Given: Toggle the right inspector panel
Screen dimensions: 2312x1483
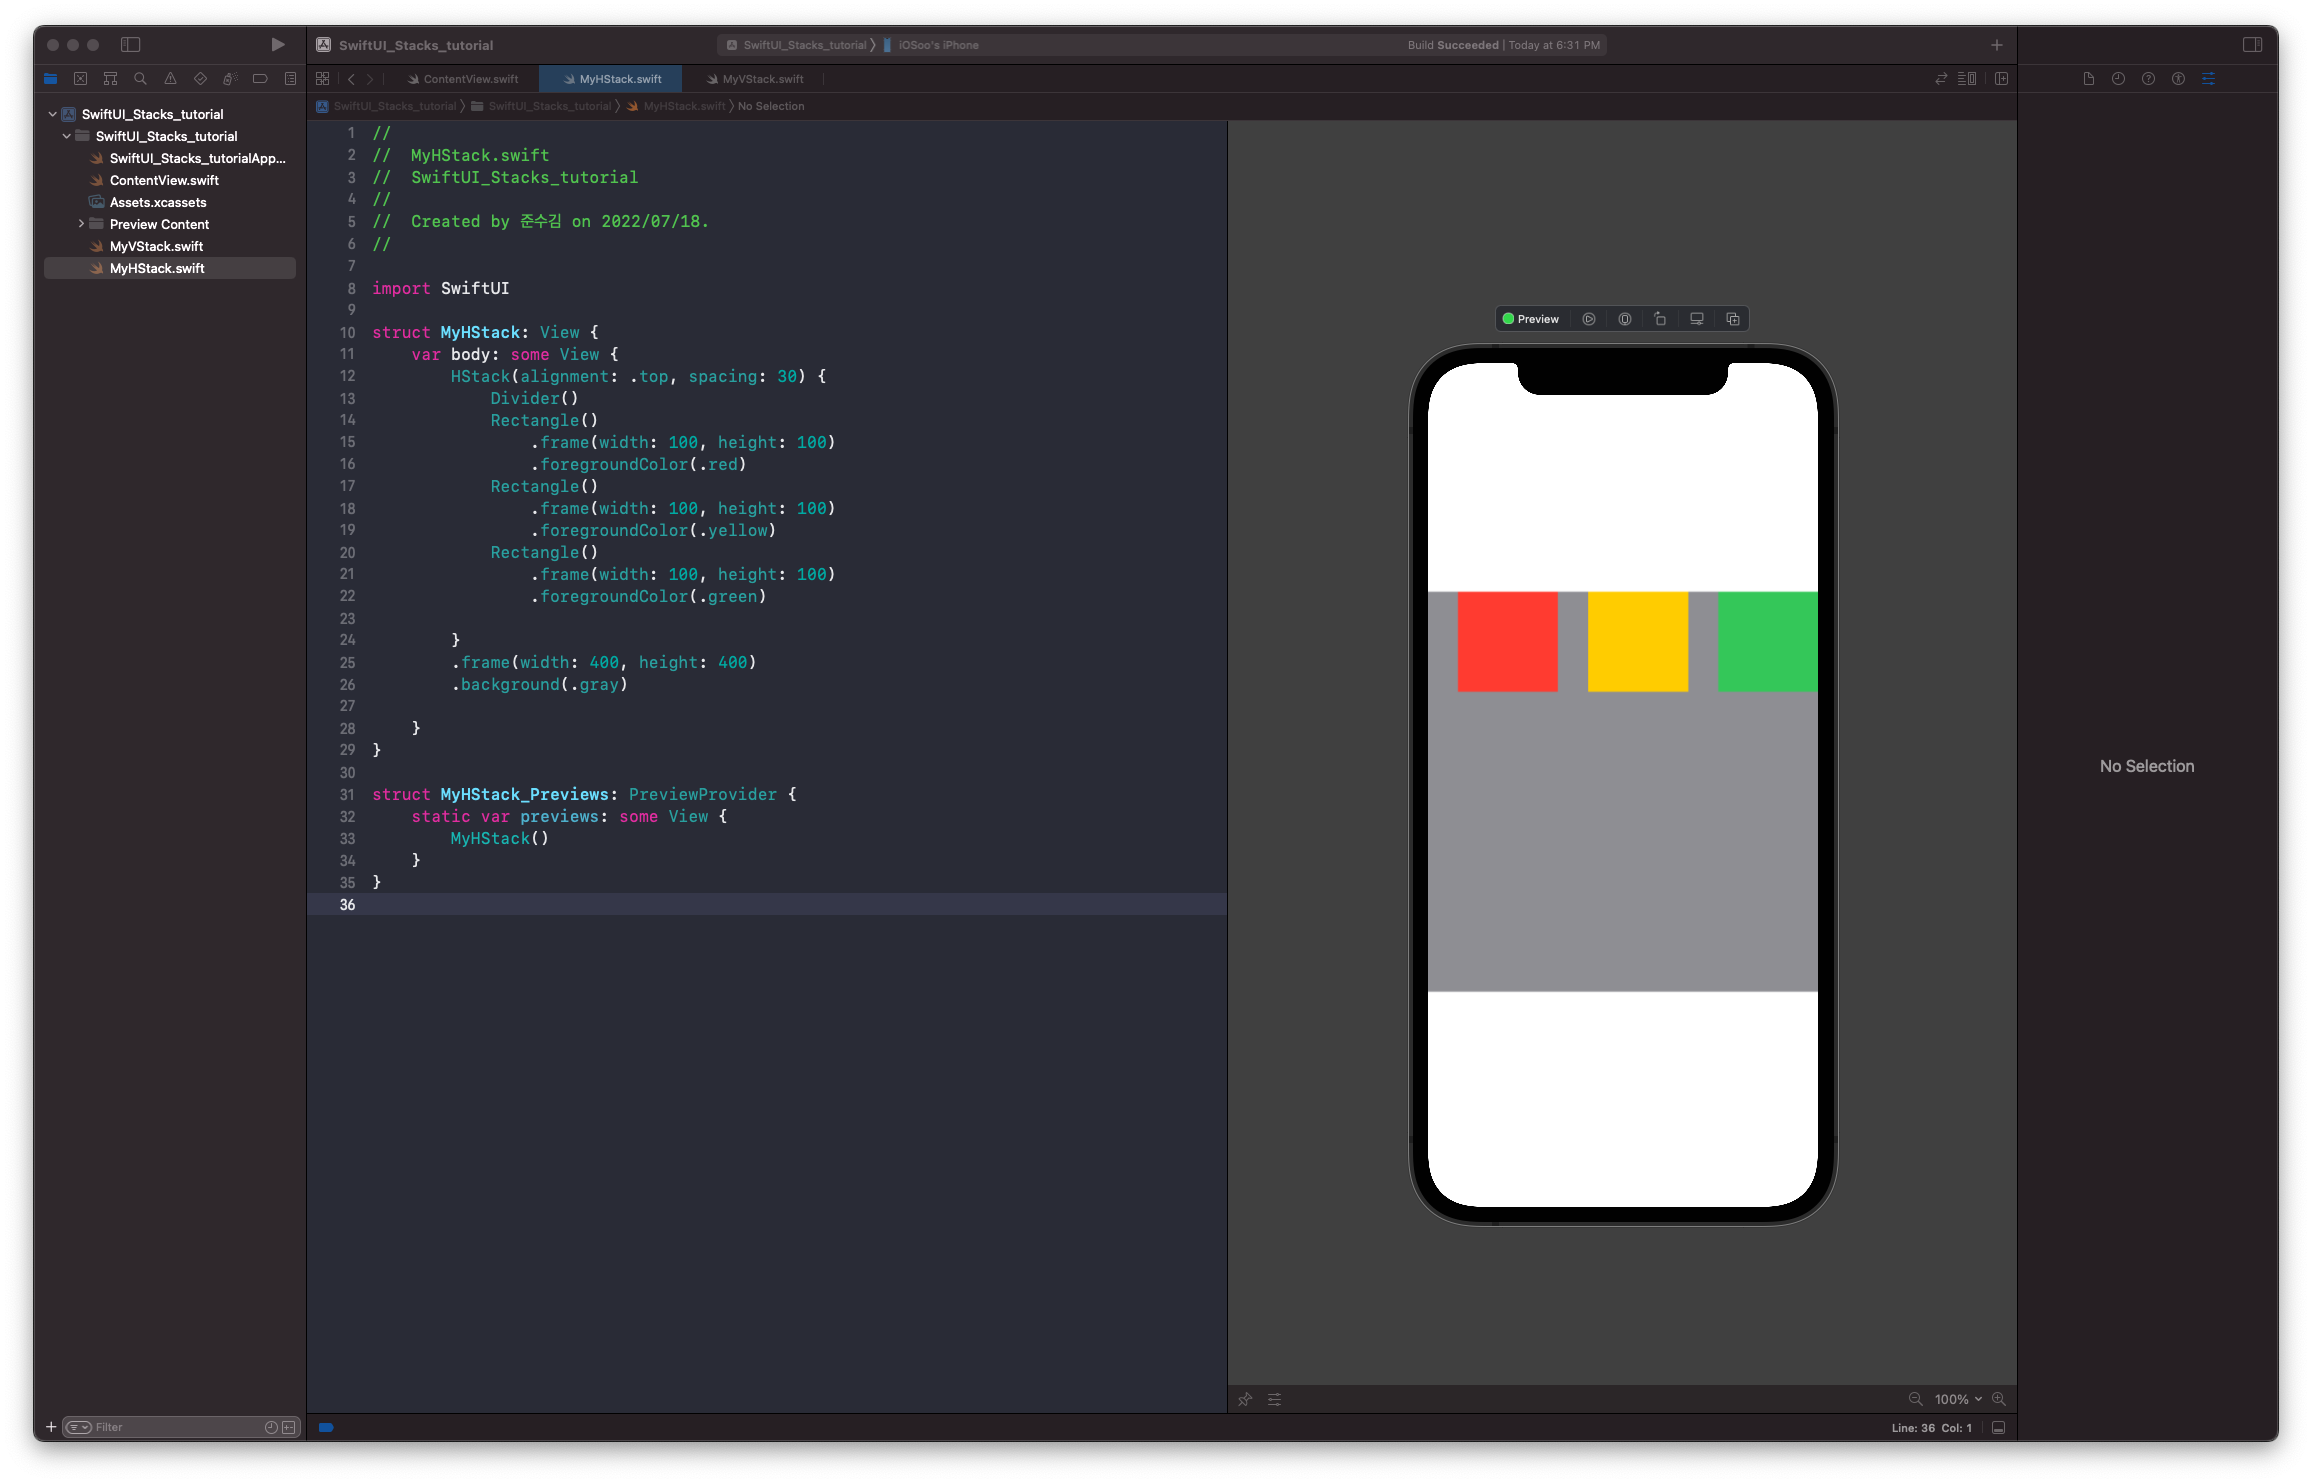Looking at the screenshot, I should tap(2252, 44).
